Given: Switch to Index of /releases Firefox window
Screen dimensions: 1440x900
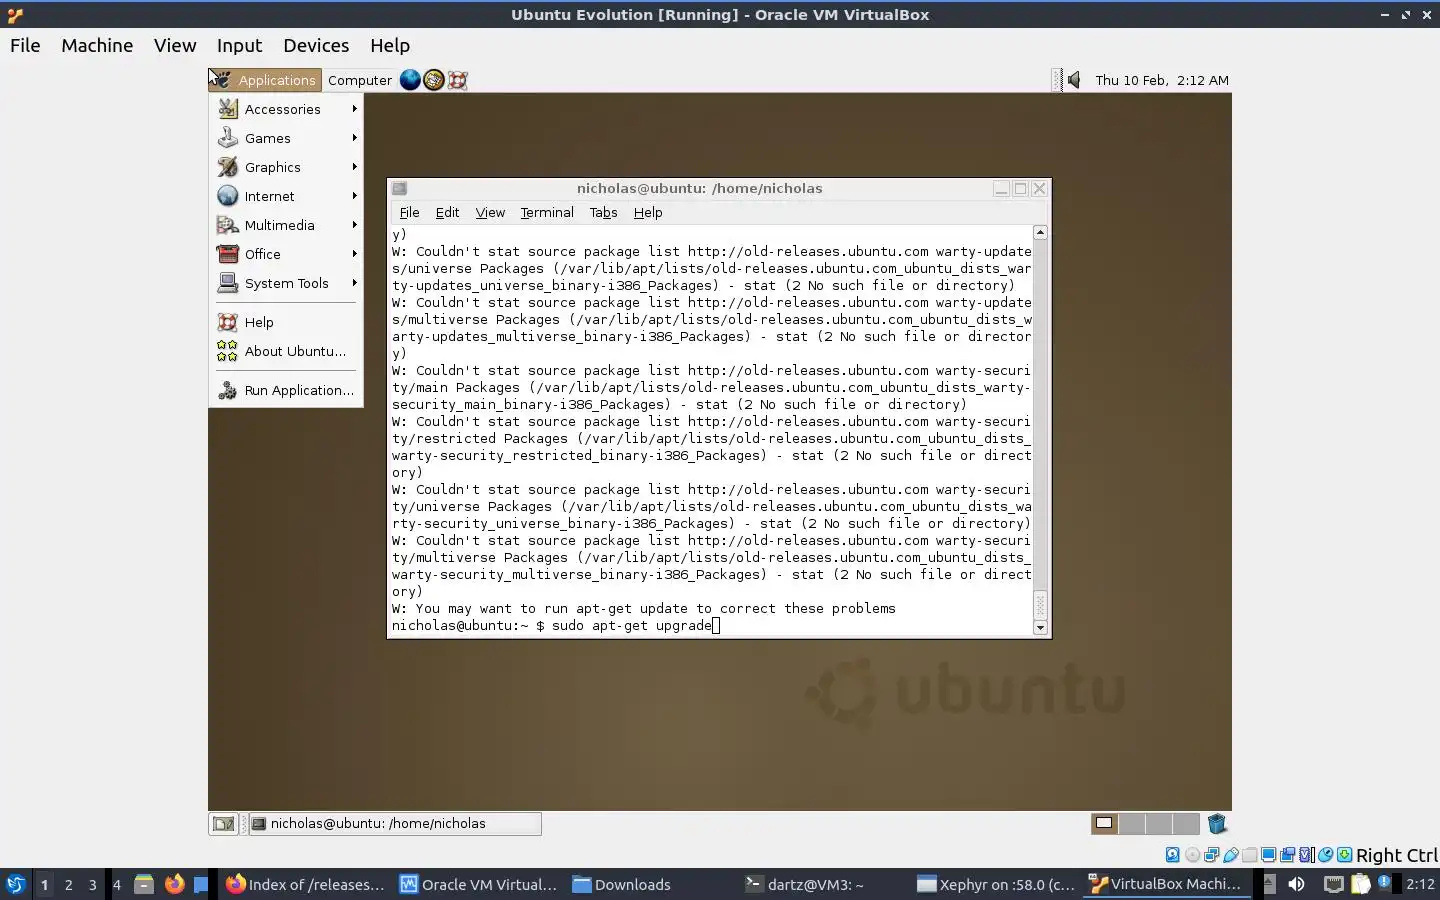Looking at the screenshot, I should coord(305,884).
